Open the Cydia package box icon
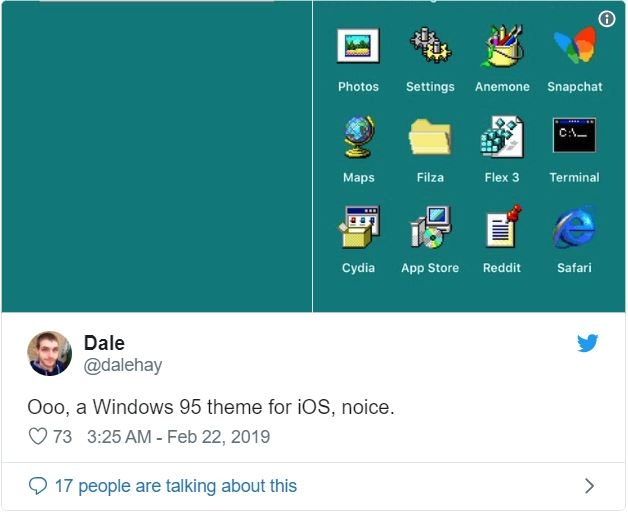Image resolution: width=628 pixels, height=517 pixels. click(x=358, y=227)
